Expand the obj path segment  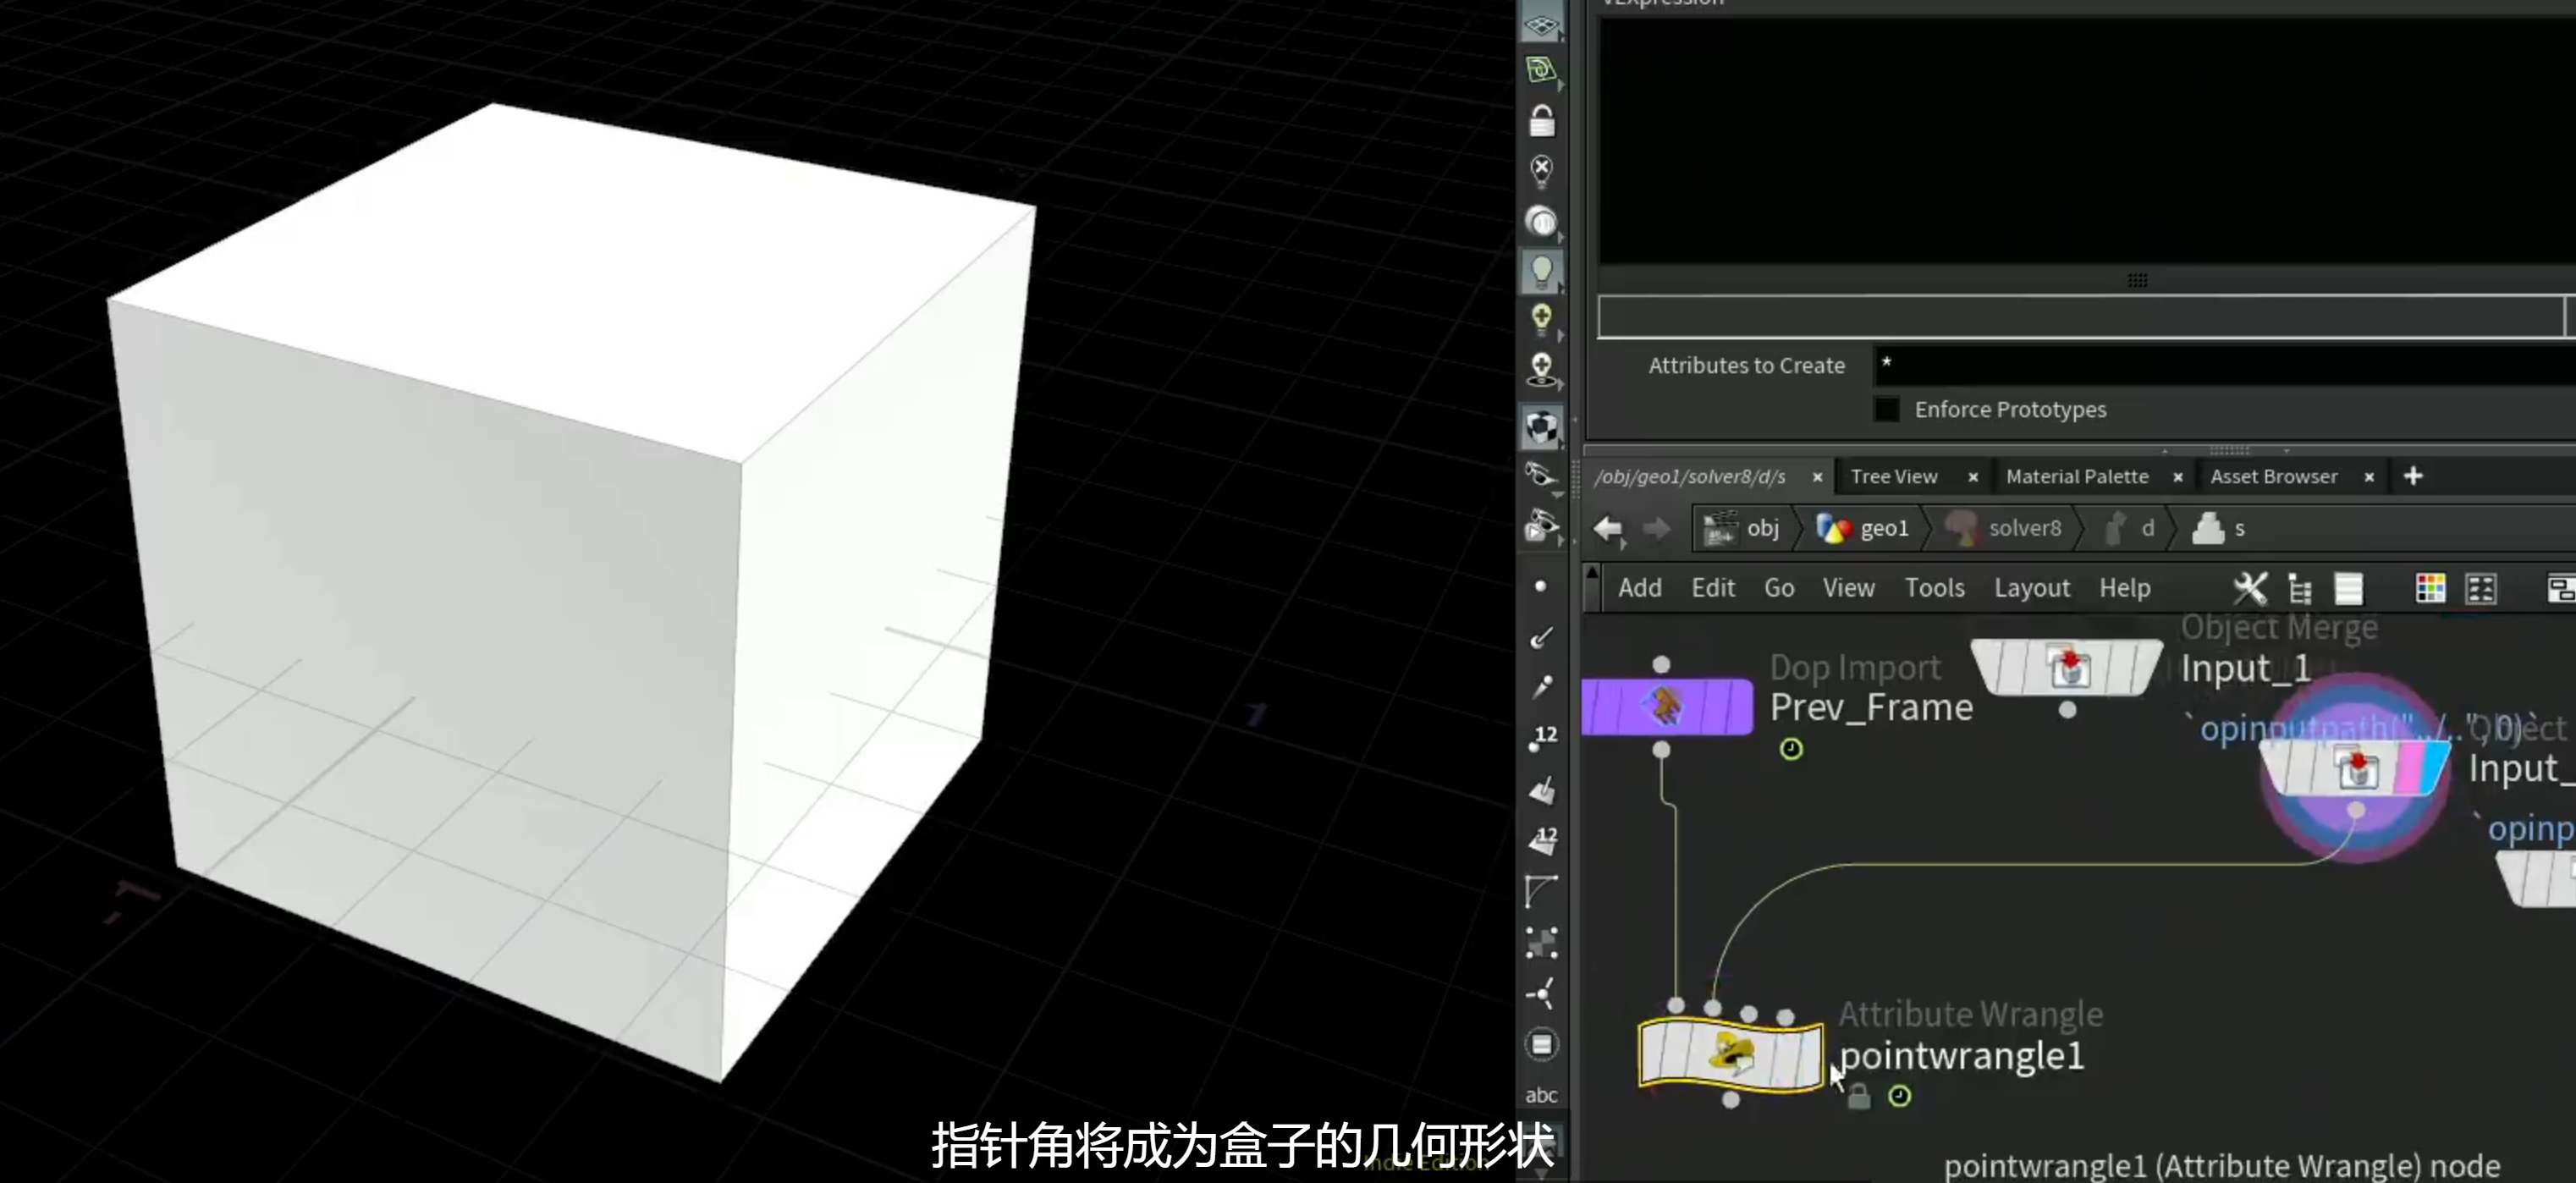click(x=1741, y=528)
